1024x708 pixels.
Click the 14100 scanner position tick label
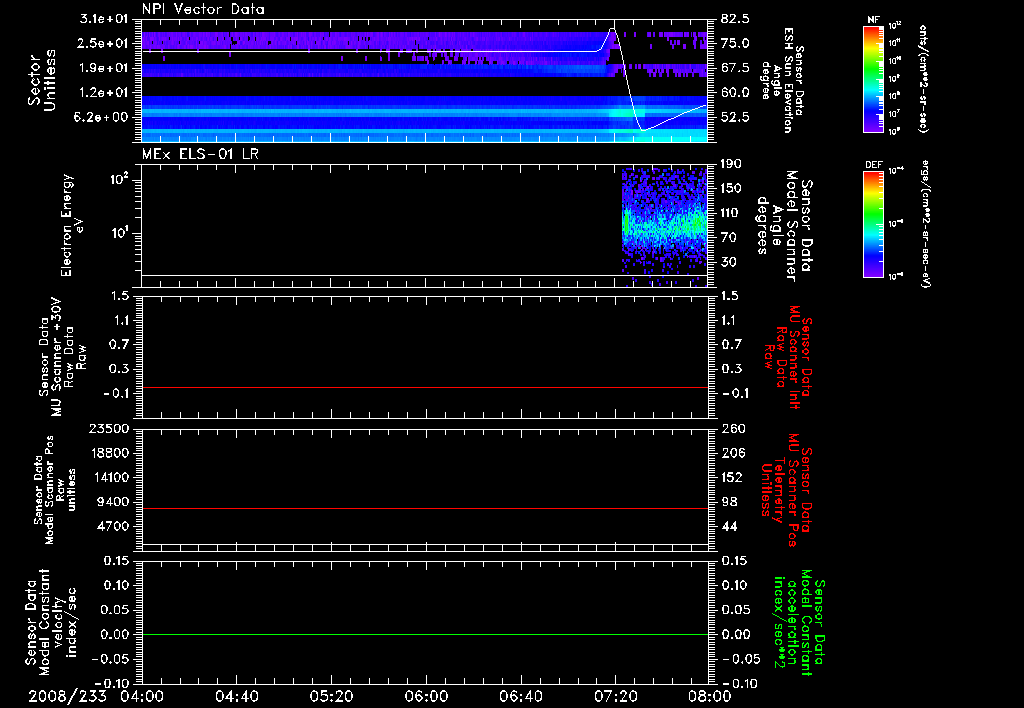point(109,477)
